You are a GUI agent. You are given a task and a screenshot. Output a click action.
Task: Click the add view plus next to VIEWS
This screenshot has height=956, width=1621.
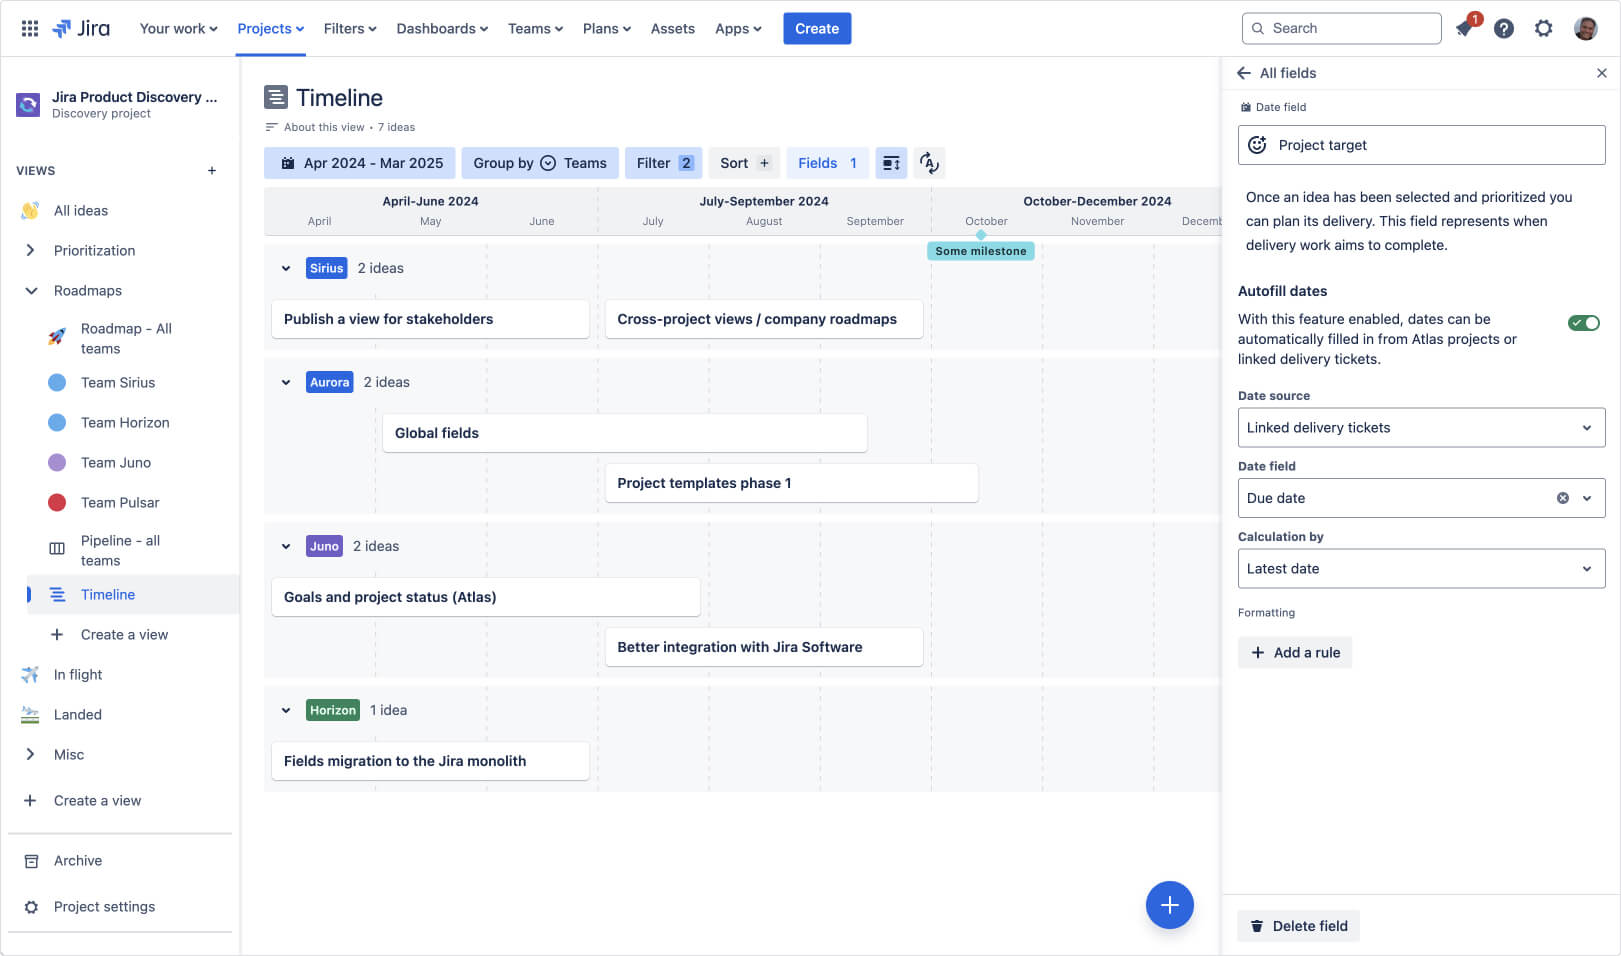(x=212, y=171)
